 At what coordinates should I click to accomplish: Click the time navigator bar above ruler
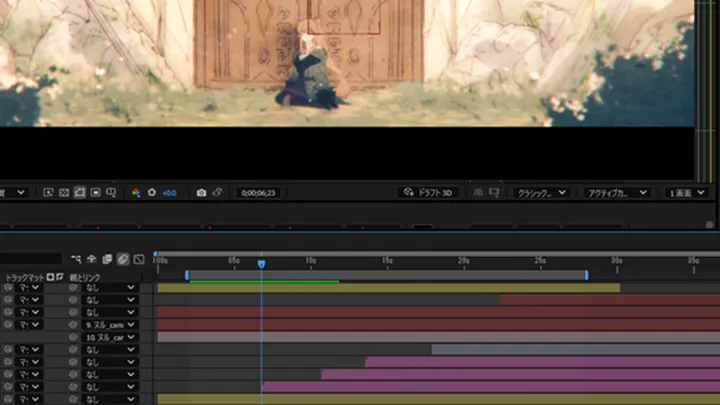pos(439,253)
